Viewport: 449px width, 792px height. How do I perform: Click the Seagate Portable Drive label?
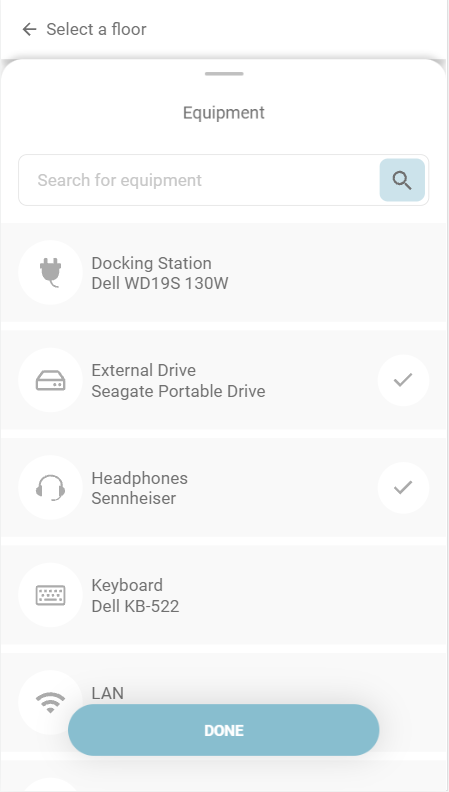[x=178, y=391]
